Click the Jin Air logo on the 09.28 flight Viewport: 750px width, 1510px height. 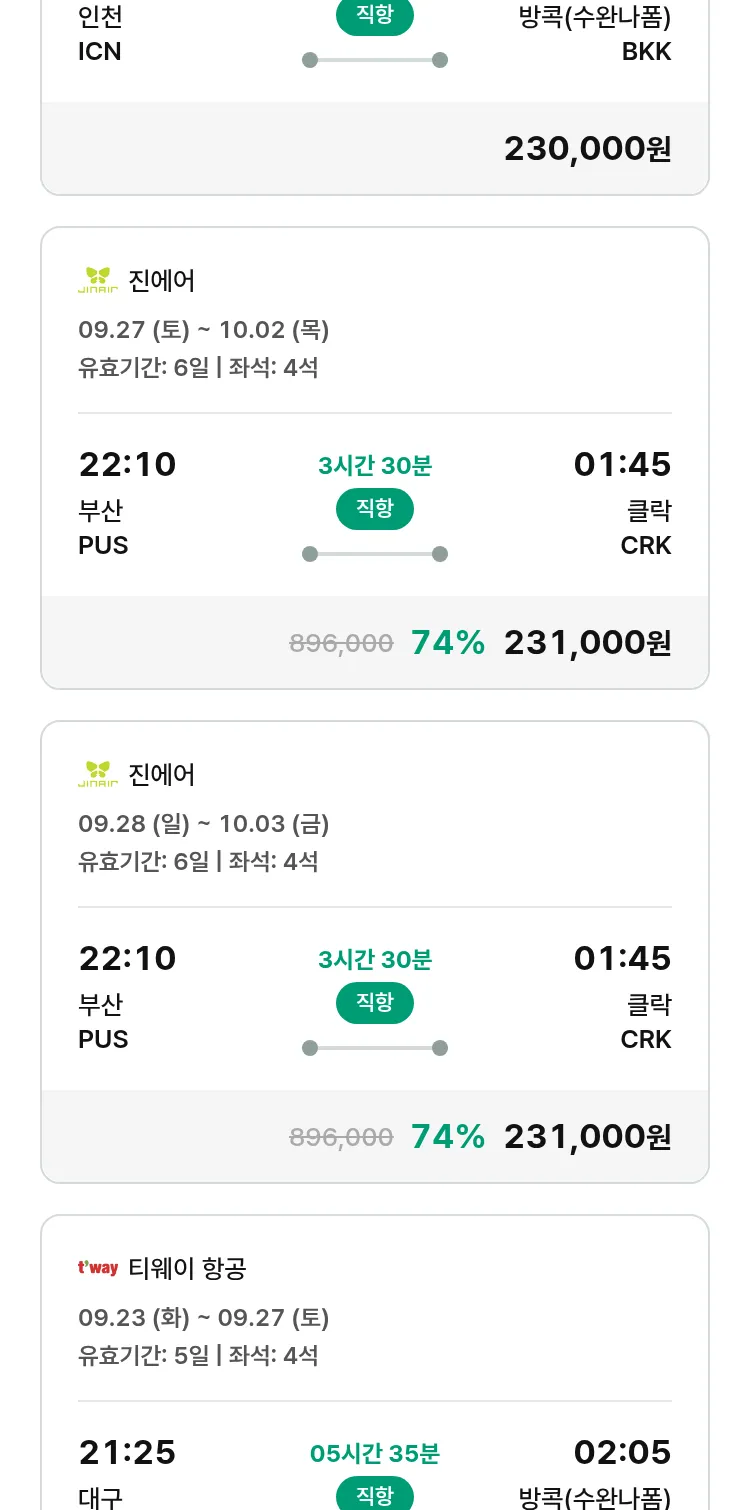pos(98,774)
